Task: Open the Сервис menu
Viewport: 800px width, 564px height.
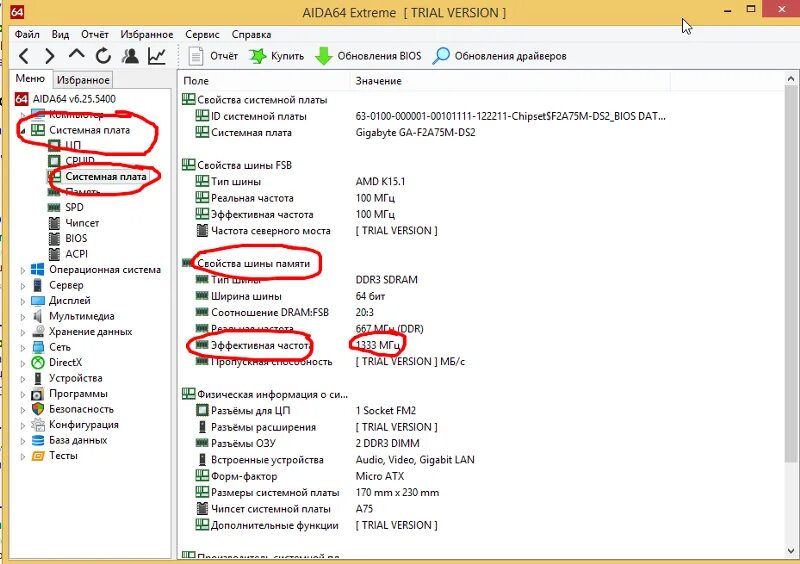Action: 202,34
